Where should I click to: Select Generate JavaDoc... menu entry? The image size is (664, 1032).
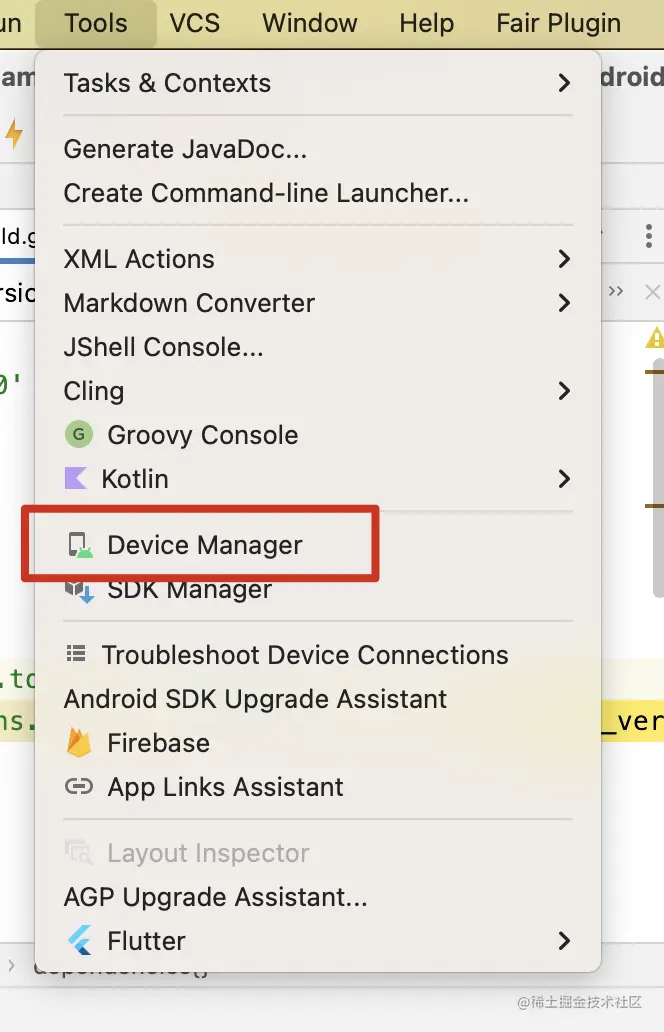click(x=185, y=149)
